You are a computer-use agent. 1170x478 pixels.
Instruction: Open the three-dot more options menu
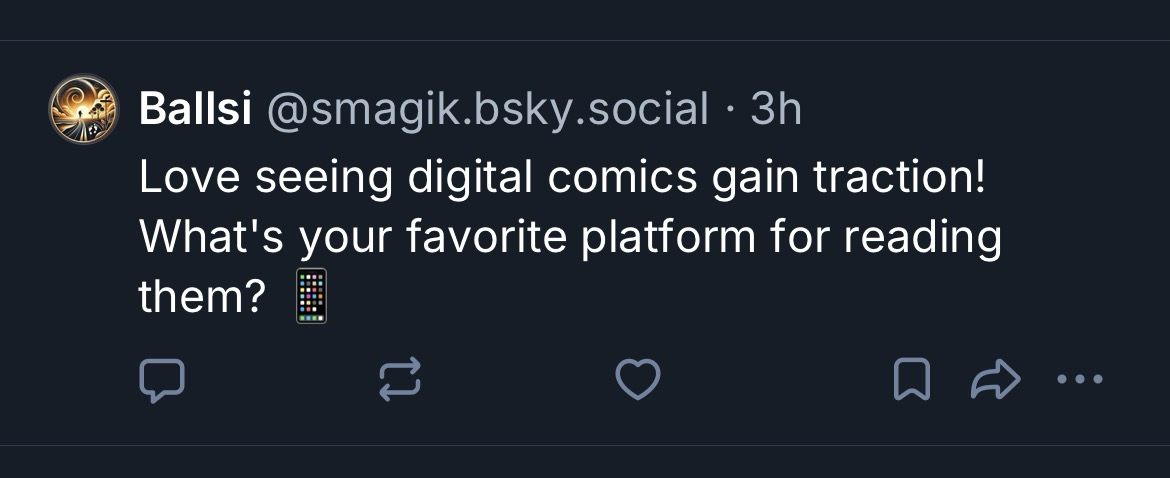tap(1080, 380)
